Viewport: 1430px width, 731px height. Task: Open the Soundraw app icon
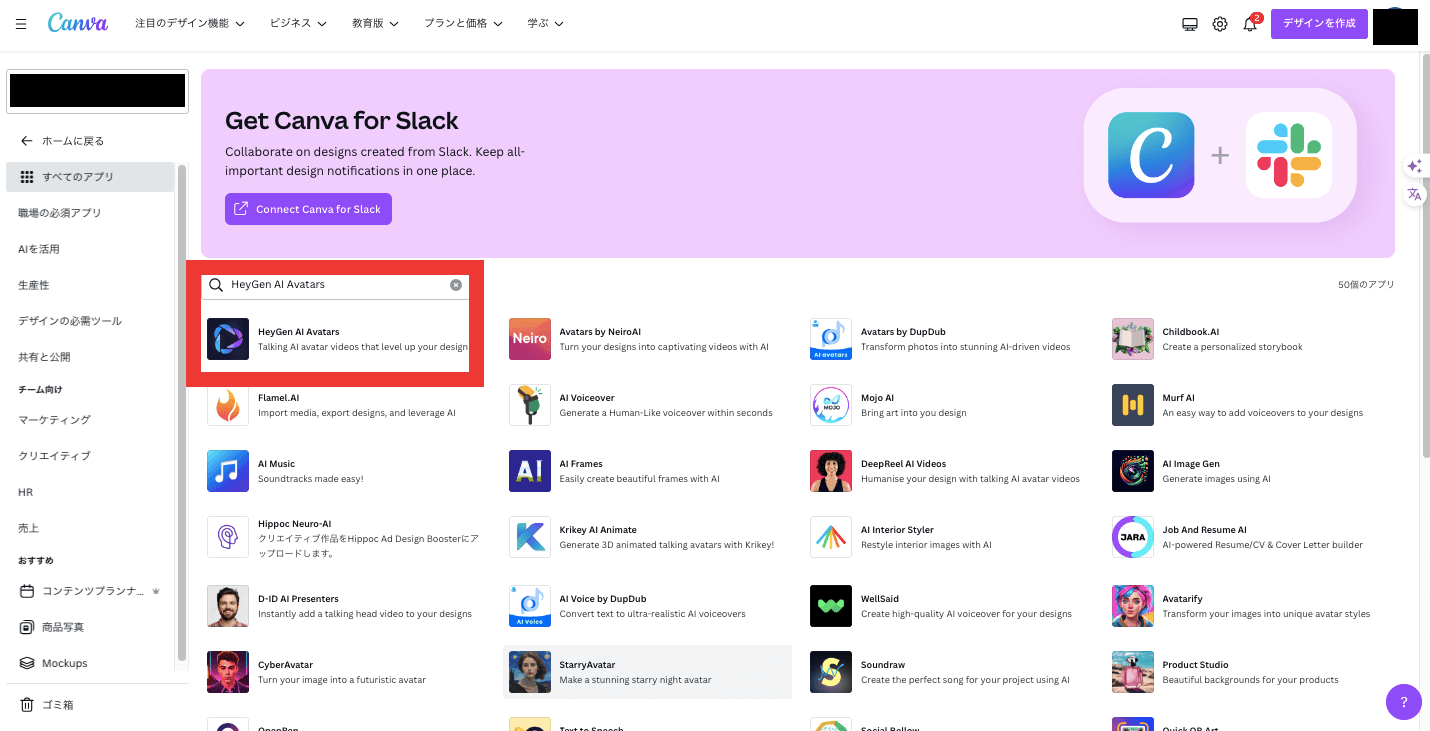(x=831, y=672)
